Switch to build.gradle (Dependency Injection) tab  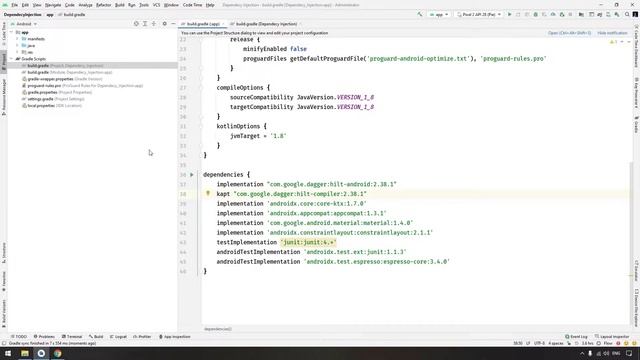point(266,24)
